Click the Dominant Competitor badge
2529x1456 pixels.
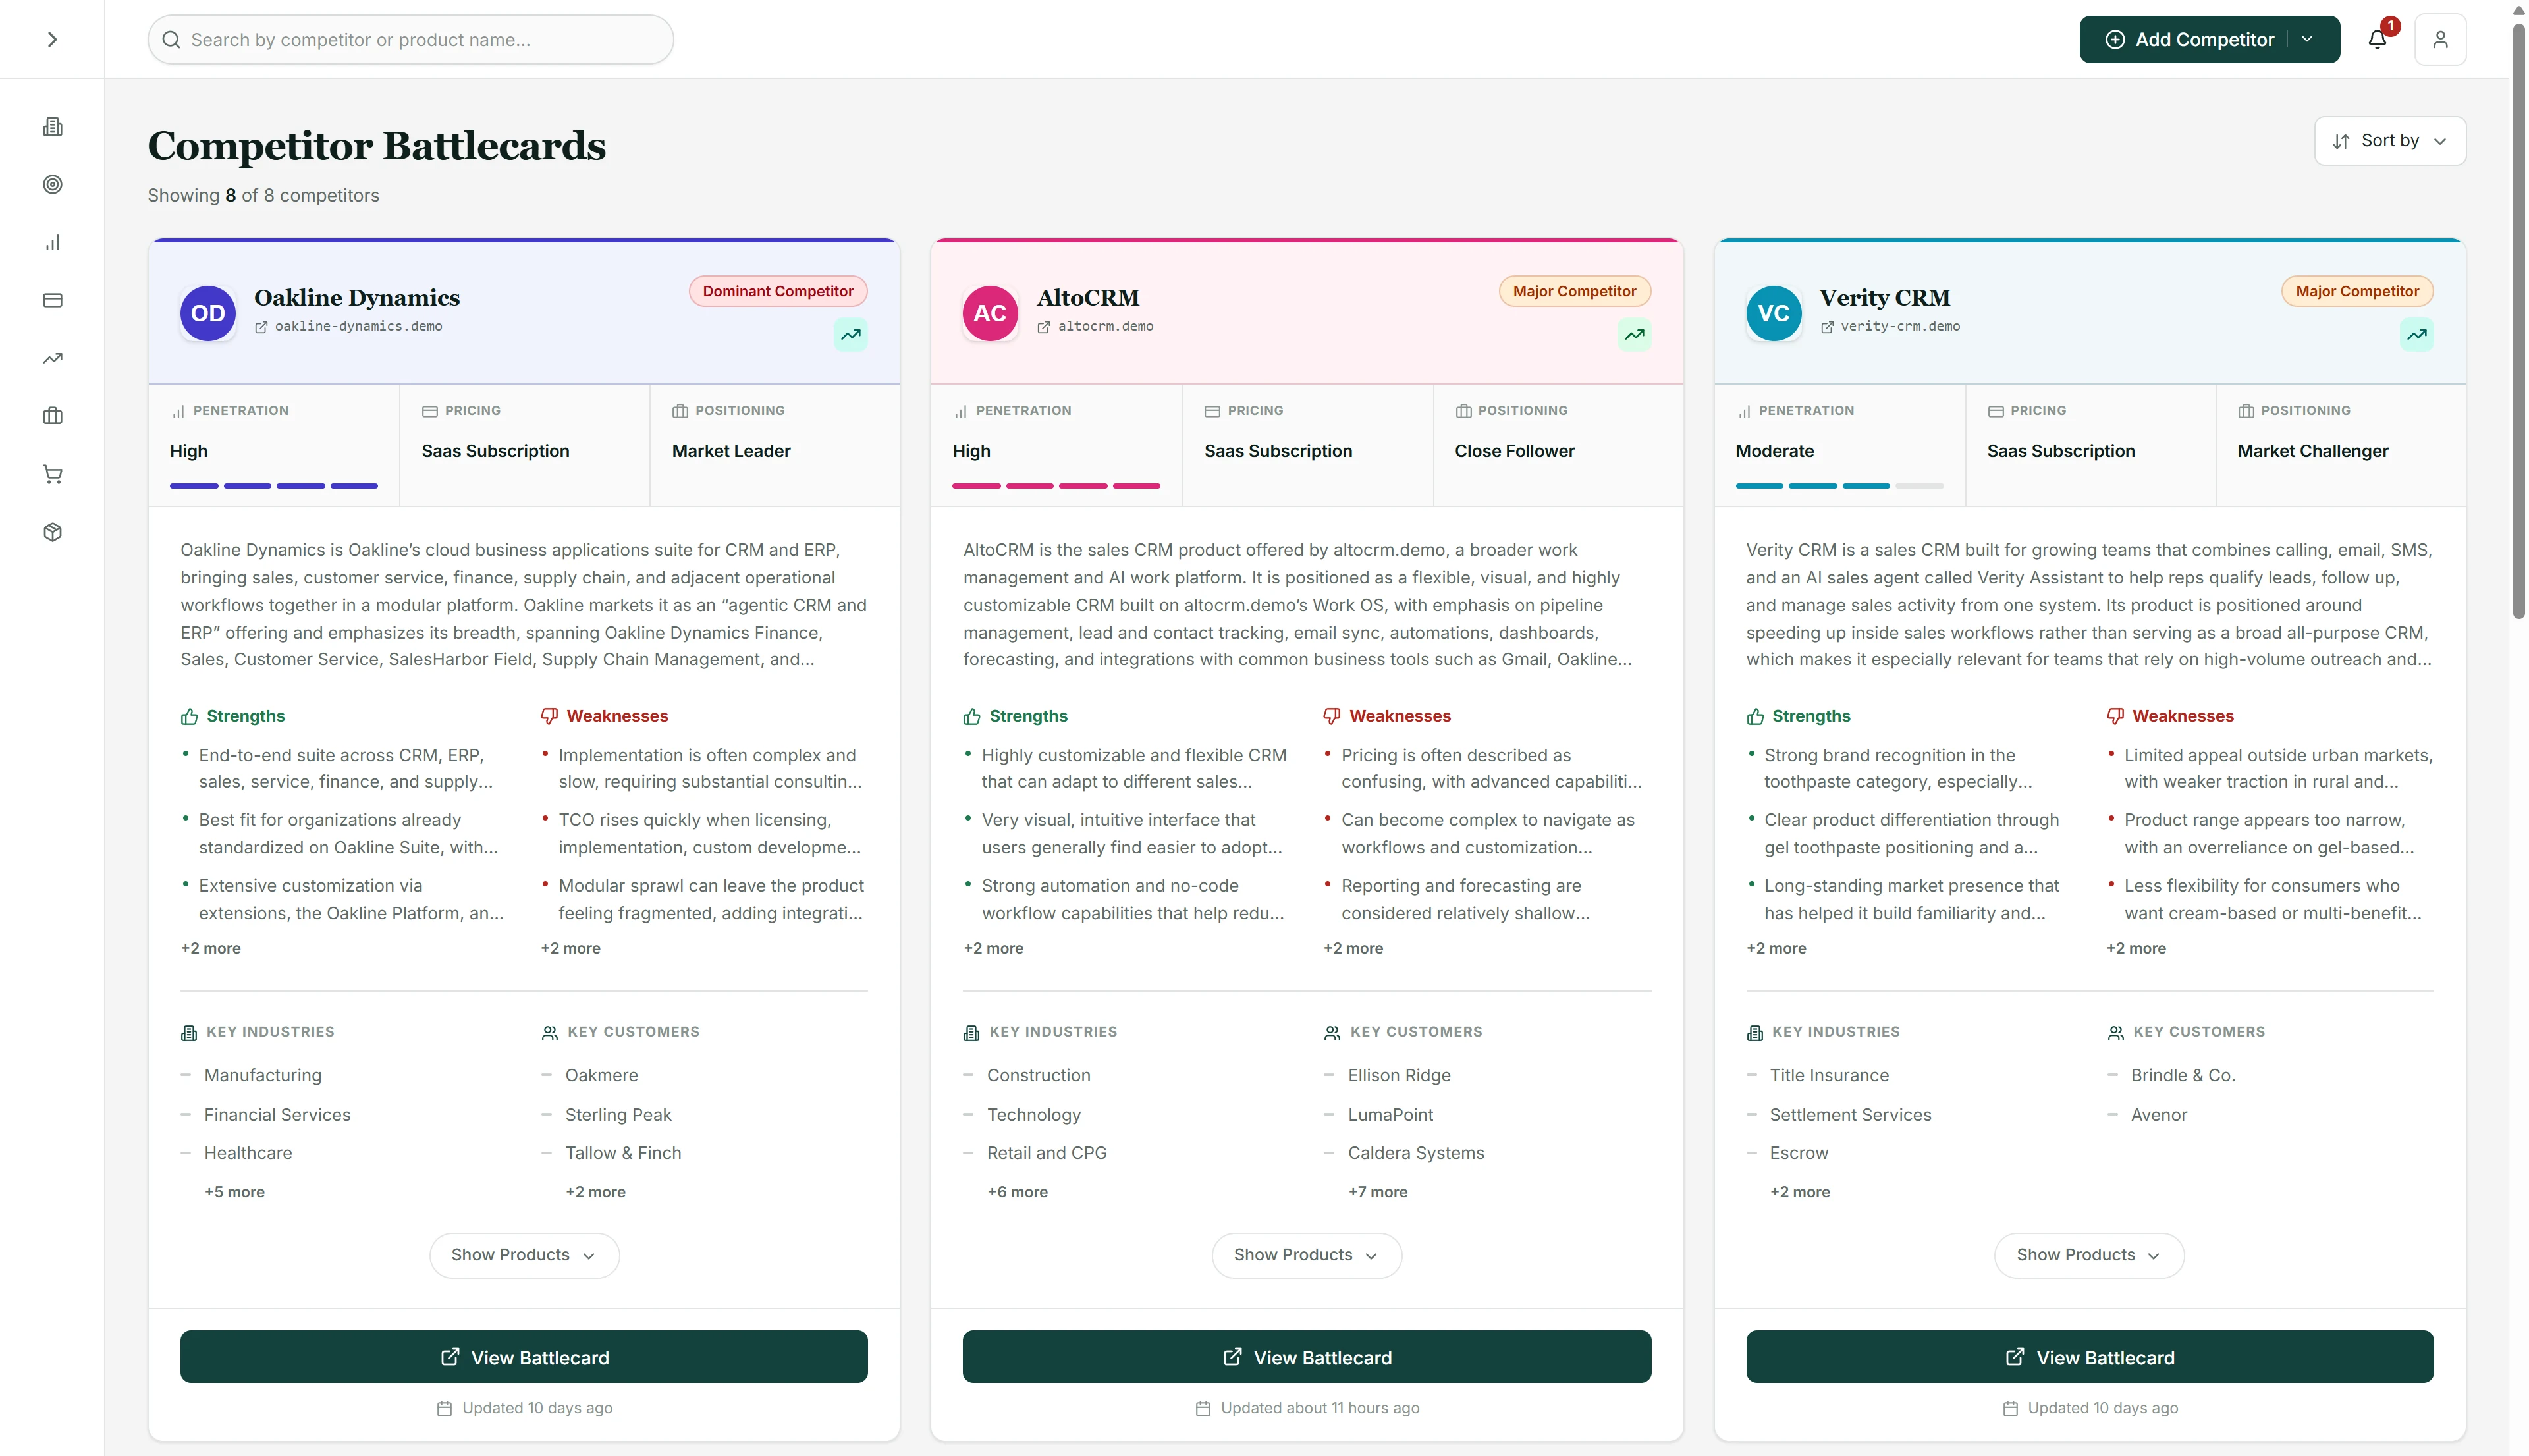click(x=777, y=291)
